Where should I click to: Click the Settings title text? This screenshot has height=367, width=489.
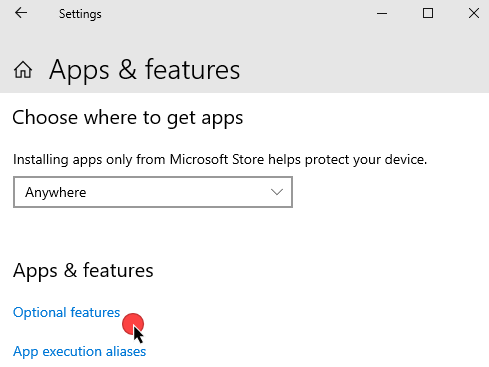pos(80,14)
